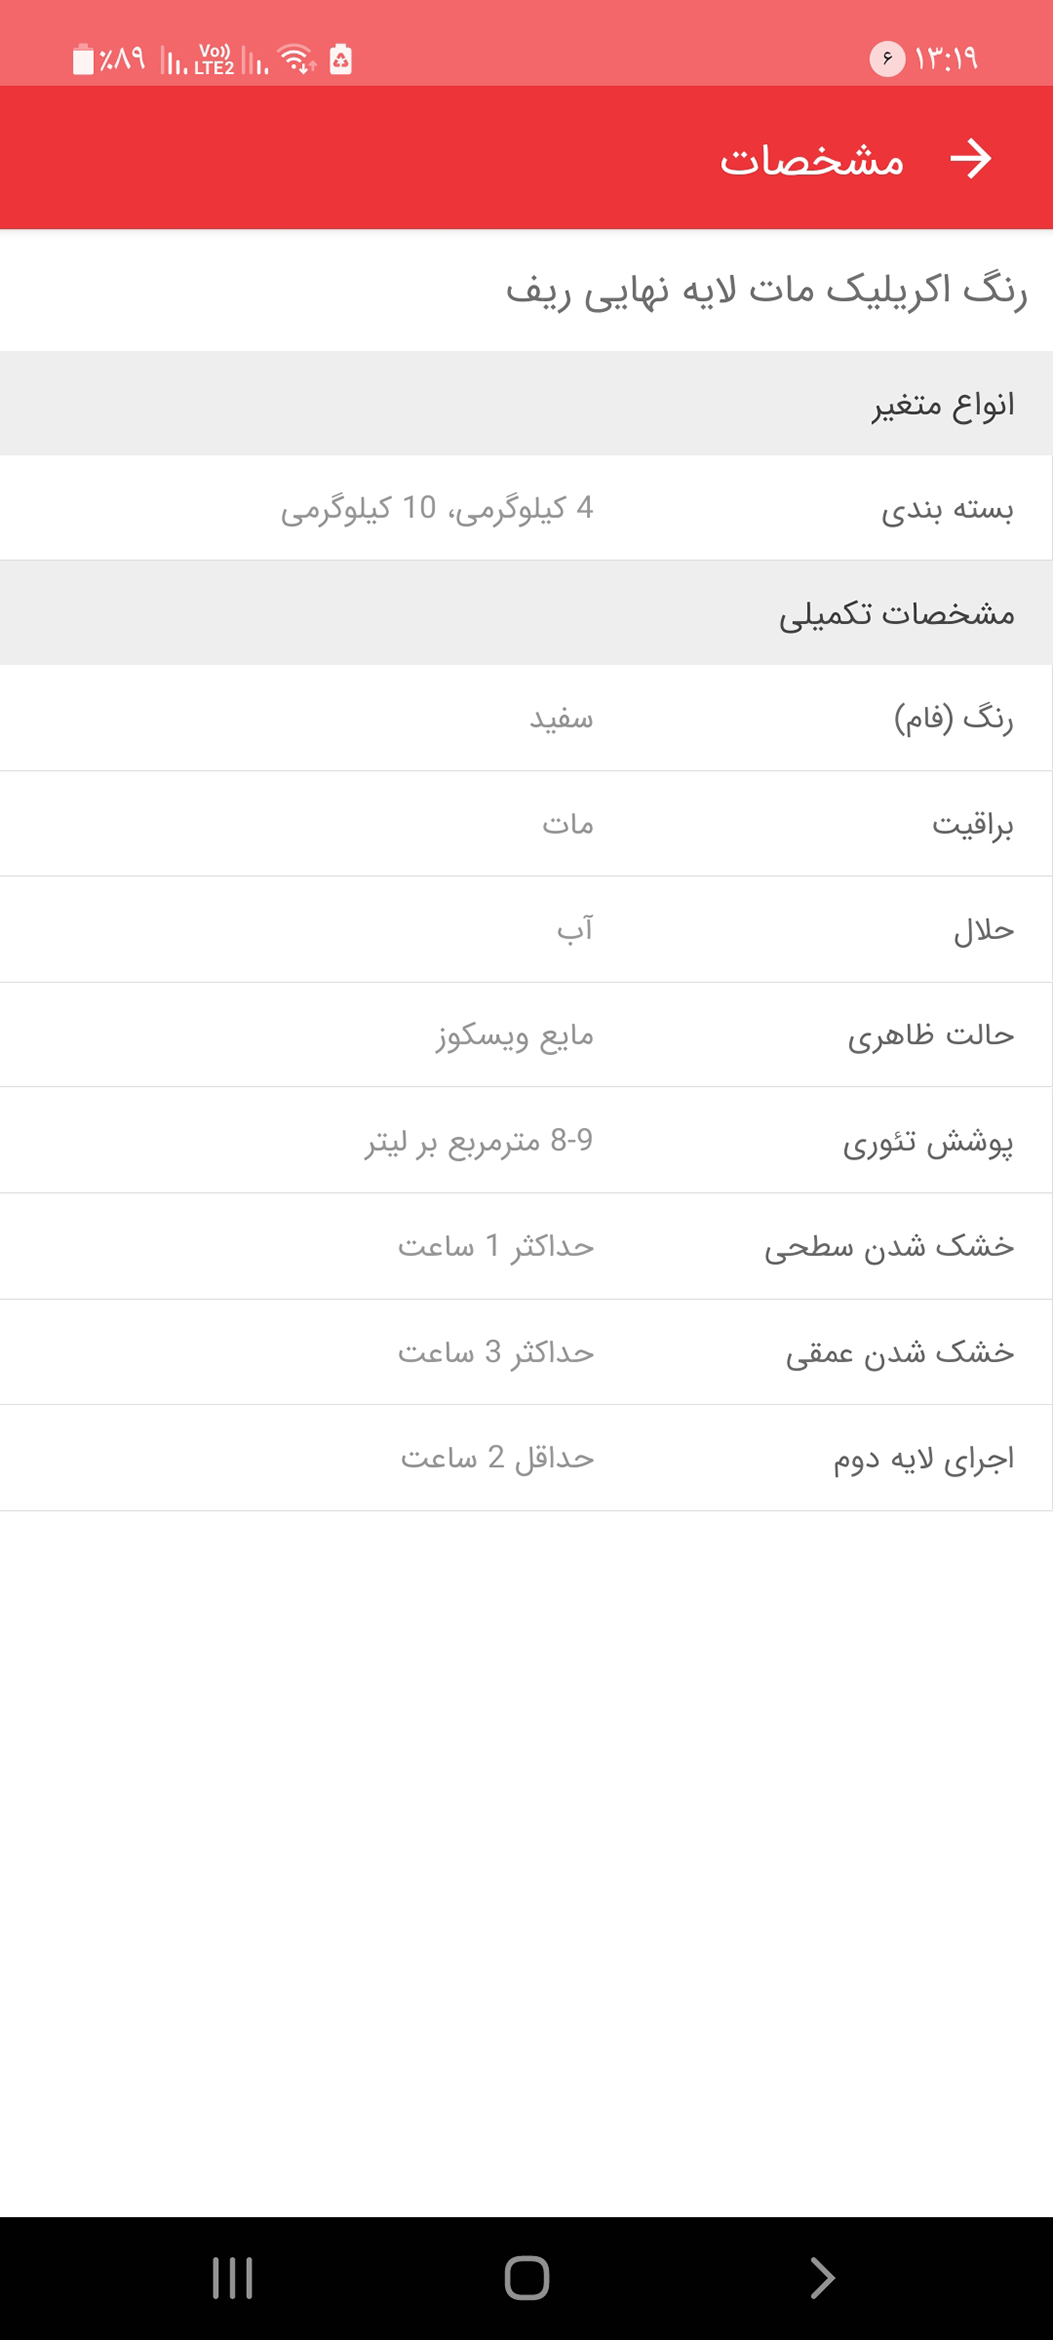Tap the براقیت gloss row
The image size is (1053, 2340).
click(x=526, y=824)
